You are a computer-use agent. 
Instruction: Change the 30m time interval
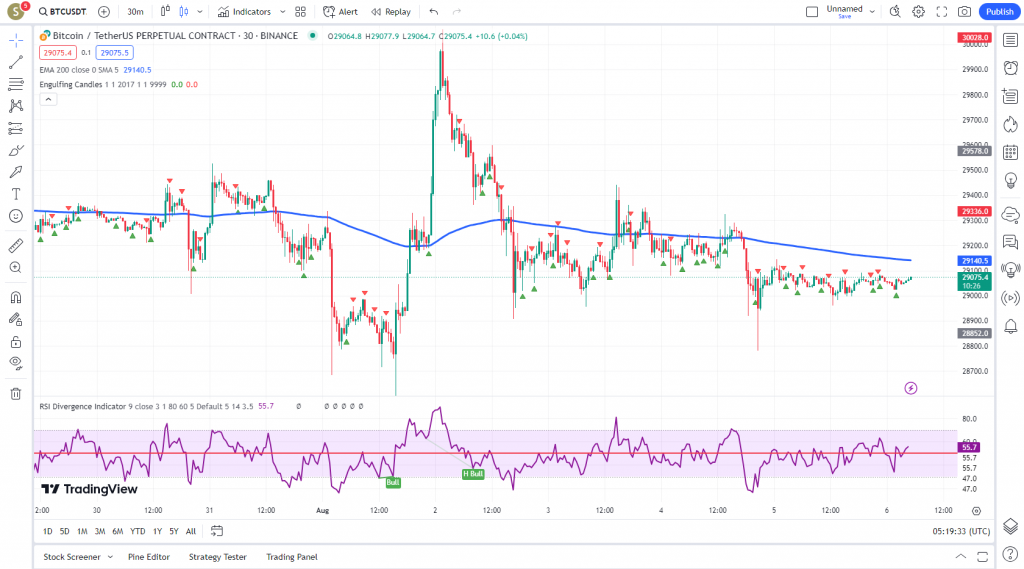(135, 12)
